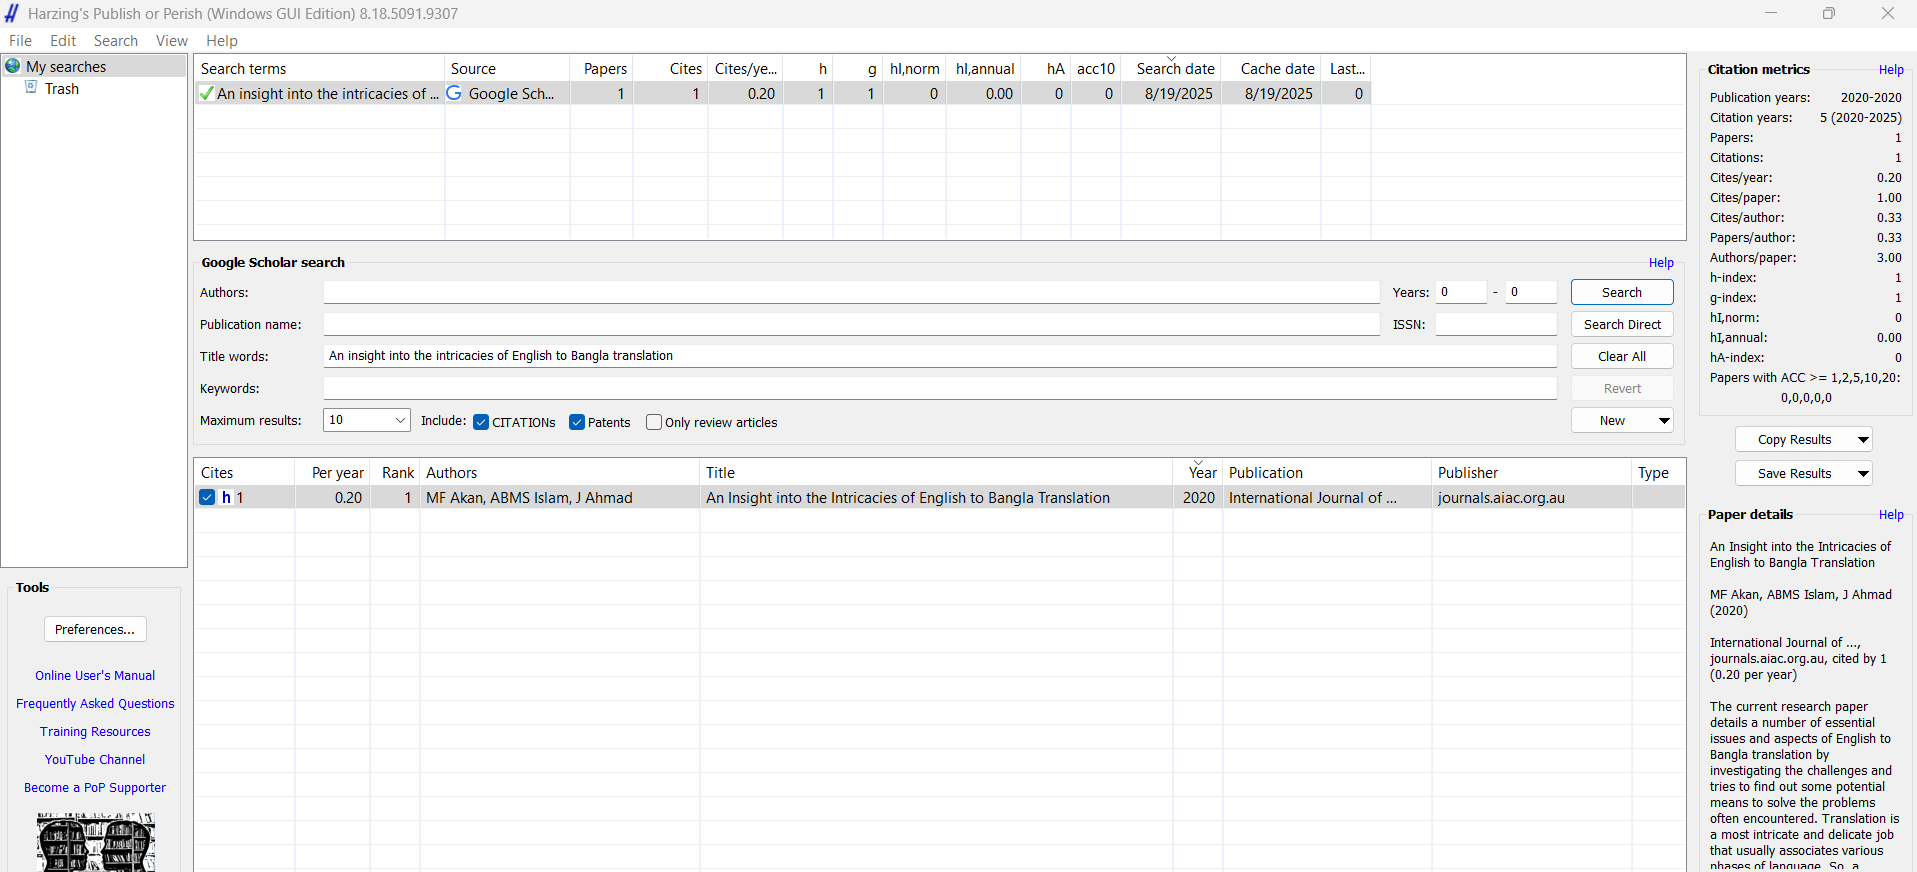Viewport: 1917px width, 872px height.
Task: Click the Title words input field
Action: point(940,356)
